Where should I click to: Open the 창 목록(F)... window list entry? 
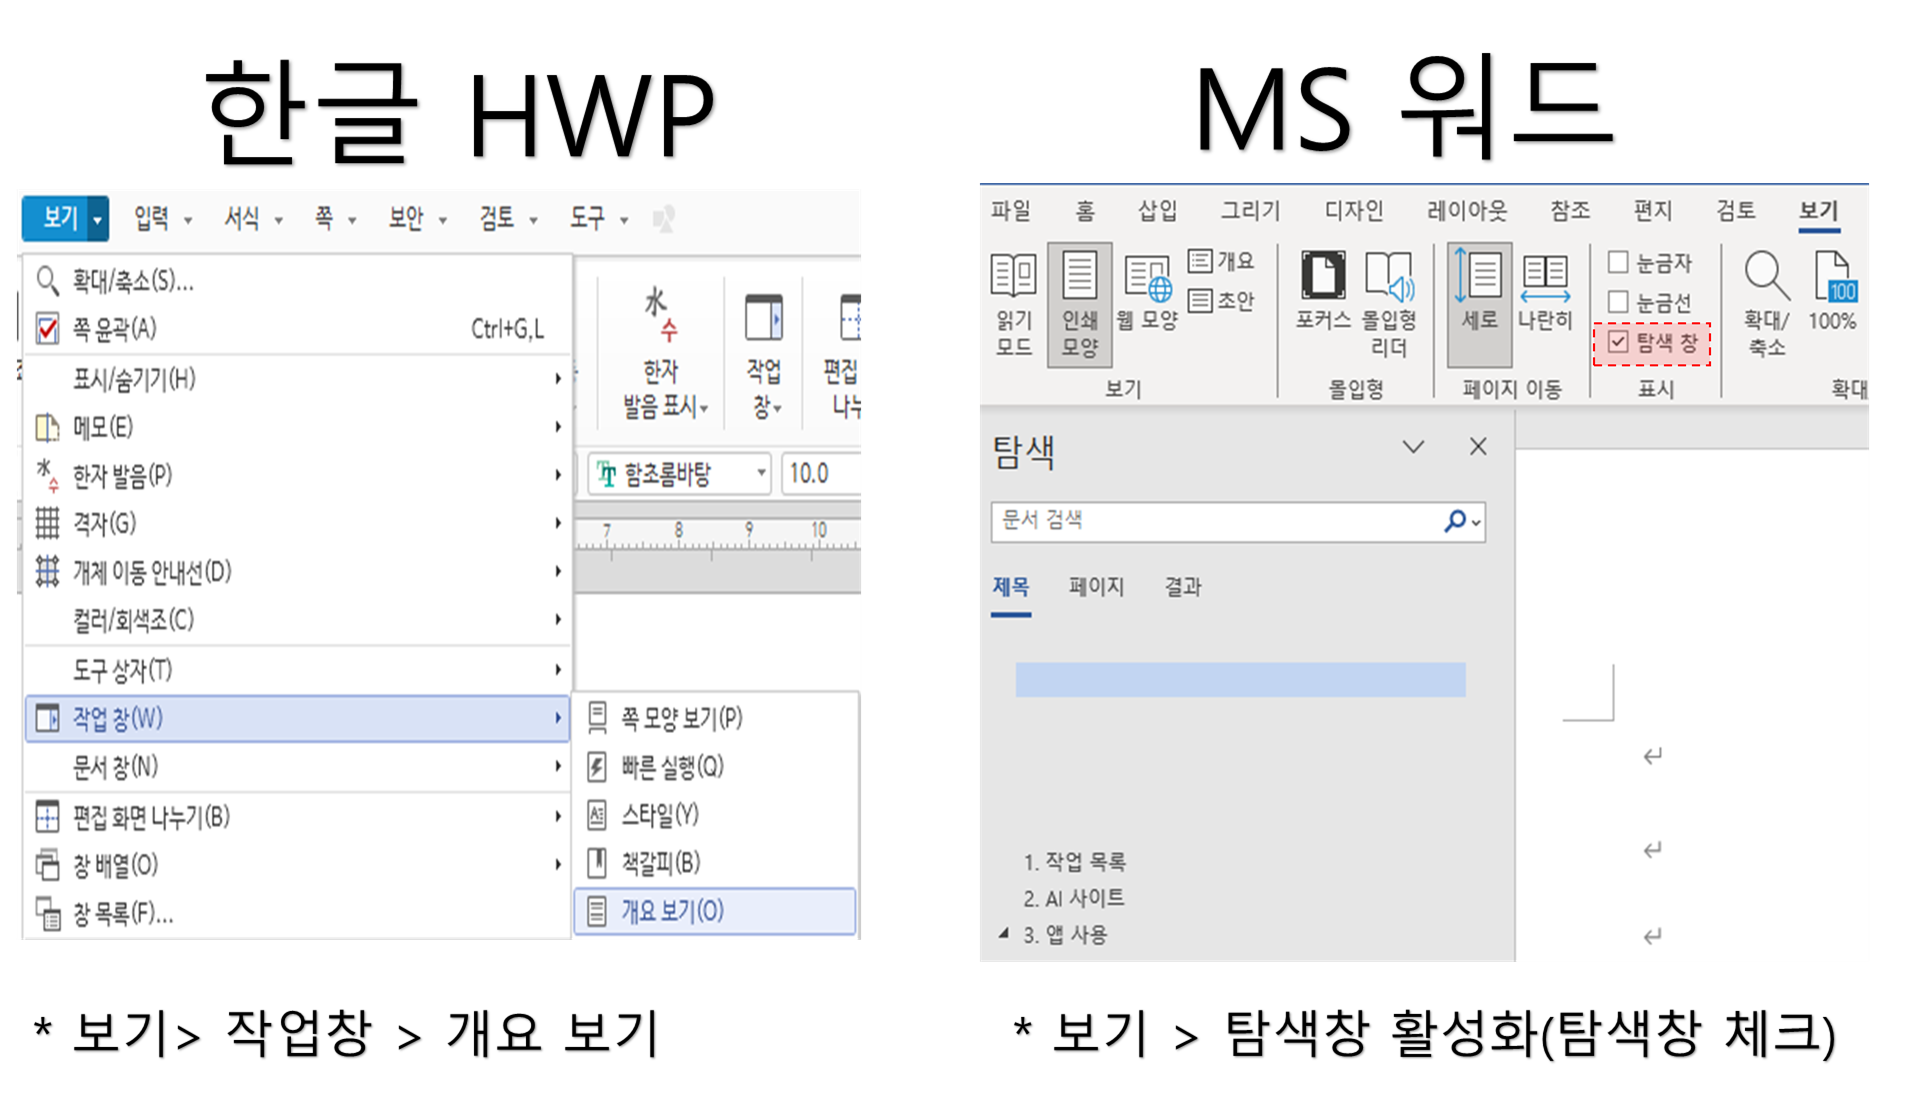tap(297, 913)
